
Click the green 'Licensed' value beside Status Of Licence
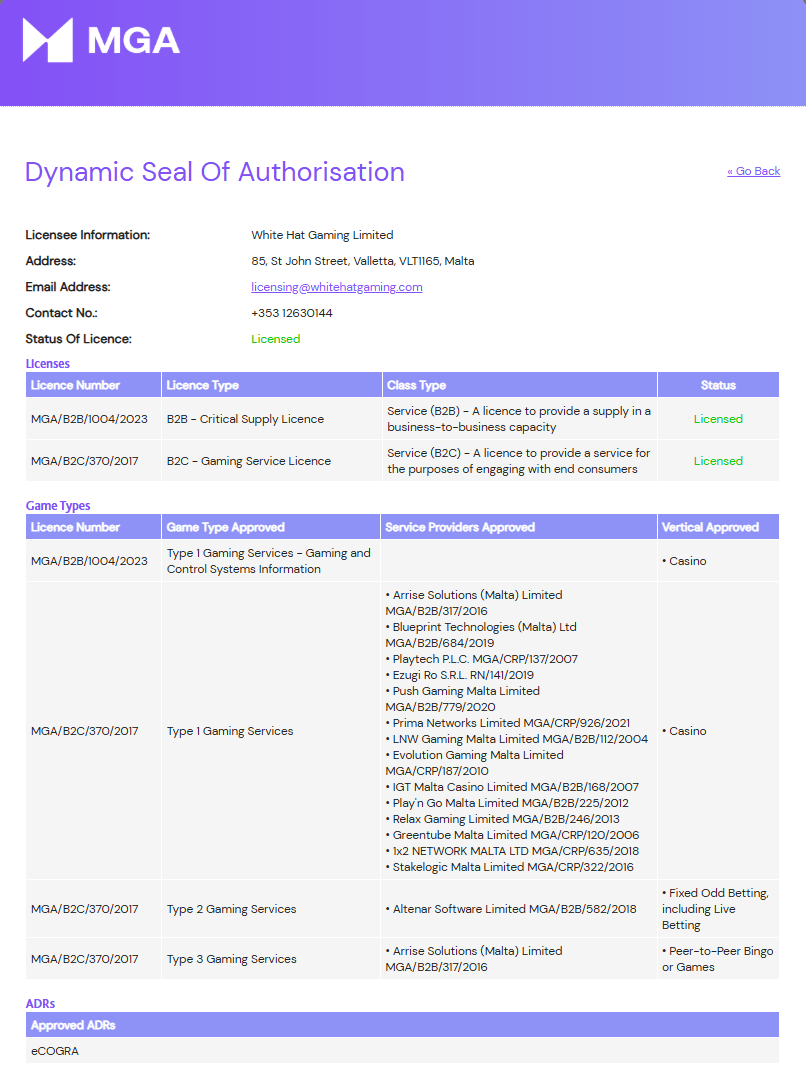pos(275,339)
